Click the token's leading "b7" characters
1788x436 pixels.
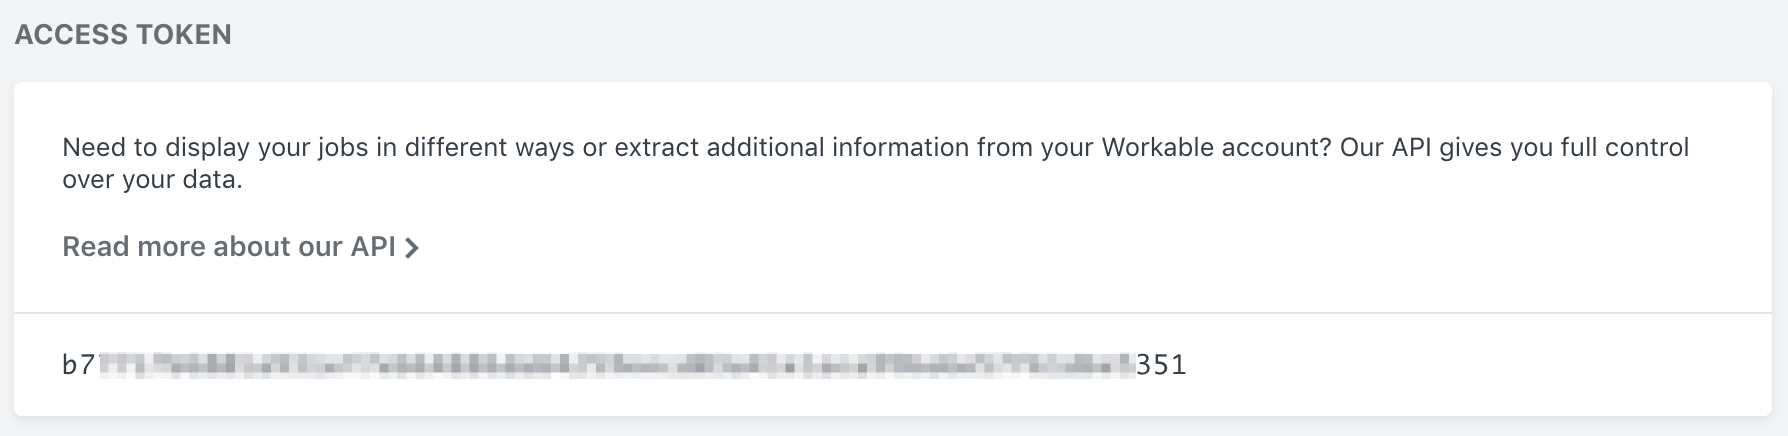[x=78, y=365]
